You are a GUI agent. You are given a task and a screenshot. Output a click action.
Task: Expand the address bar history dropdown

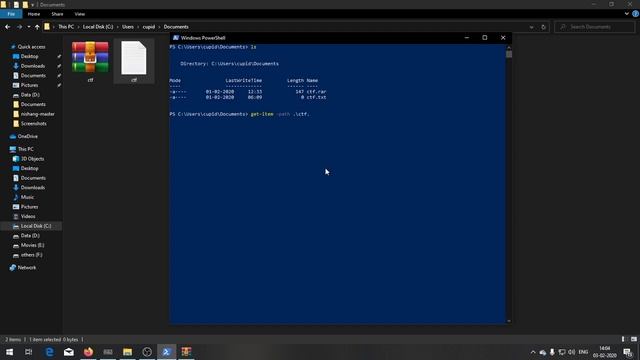[531, 27]
